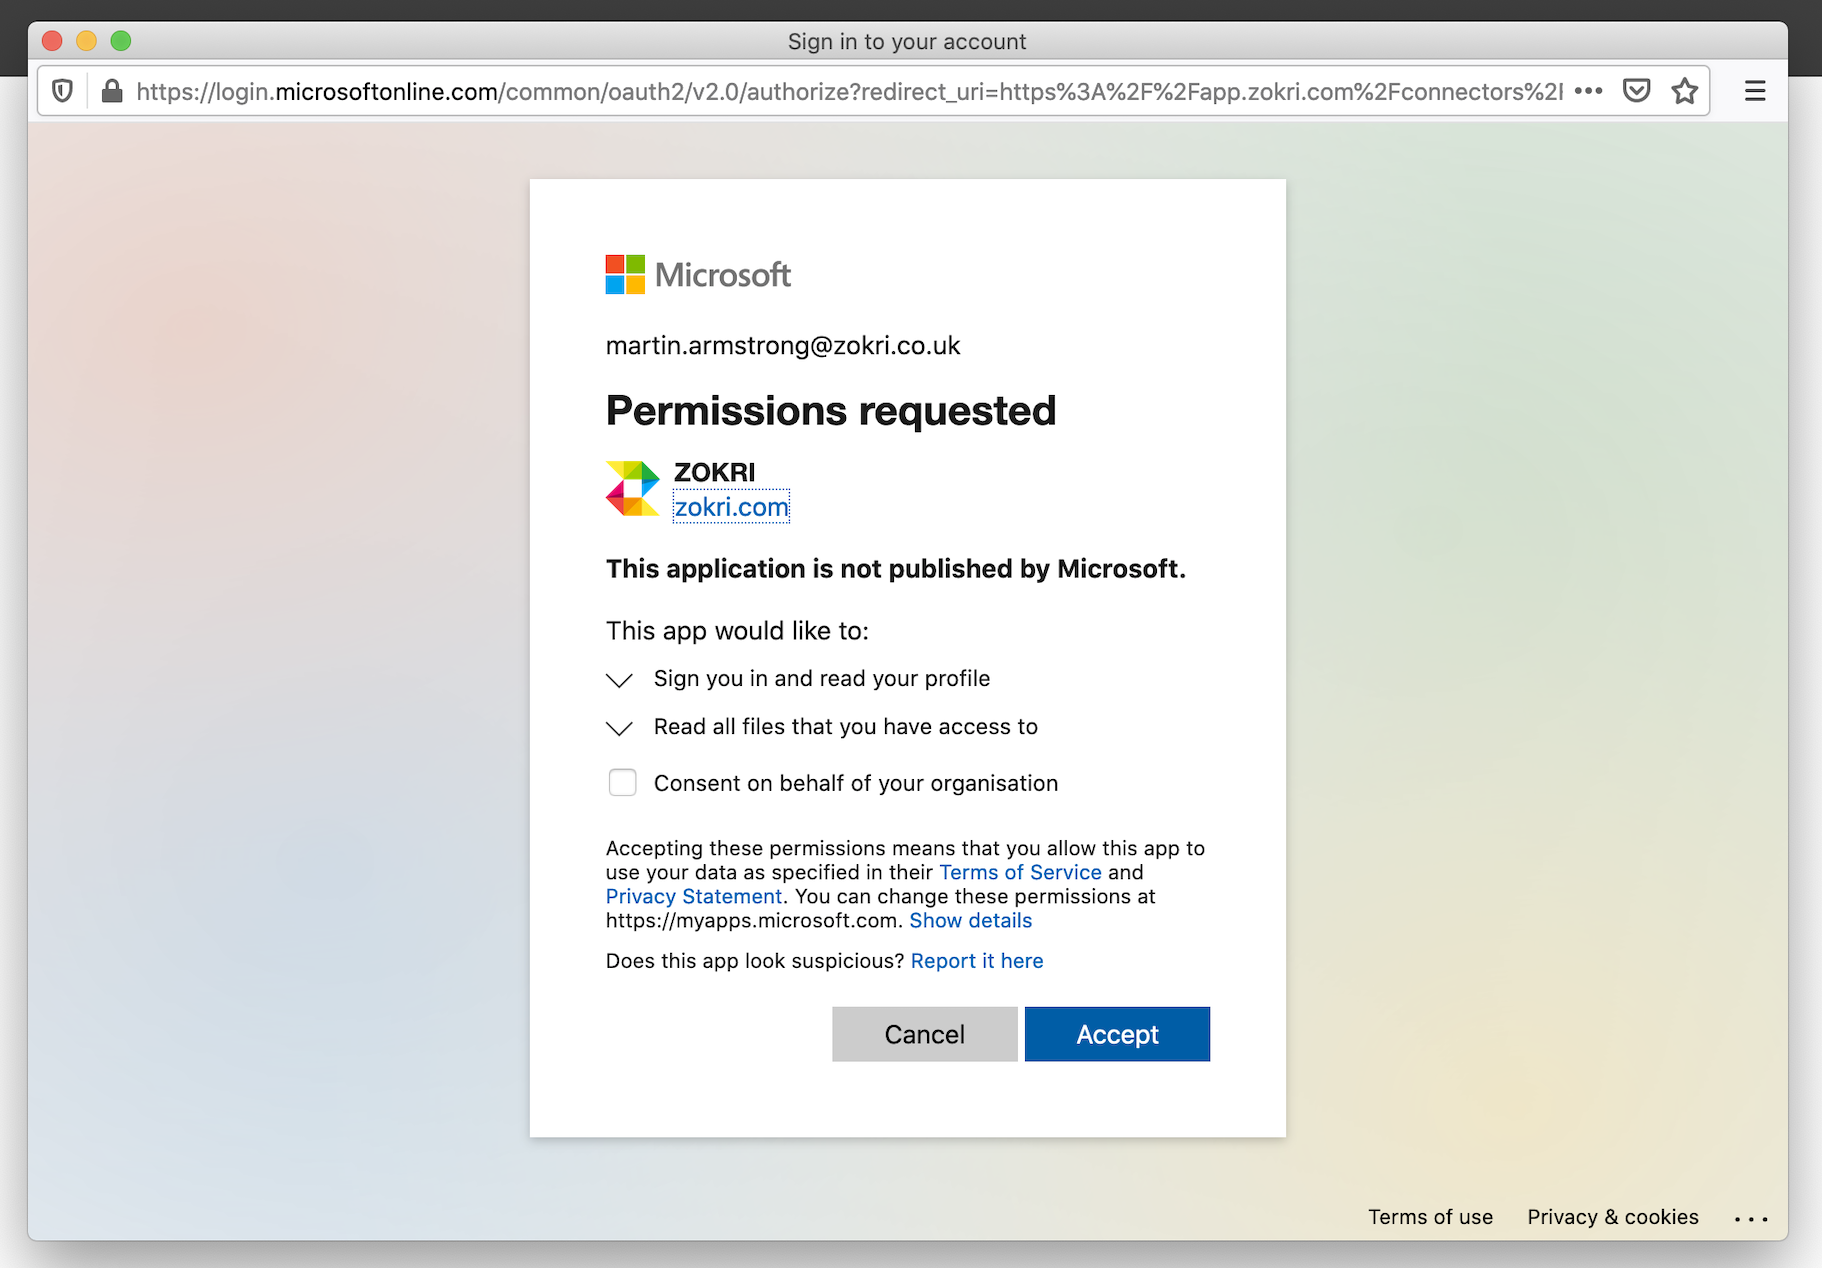Click the padlock site security icon
Screen dimensions: 1822x1268
pos(112,91)
